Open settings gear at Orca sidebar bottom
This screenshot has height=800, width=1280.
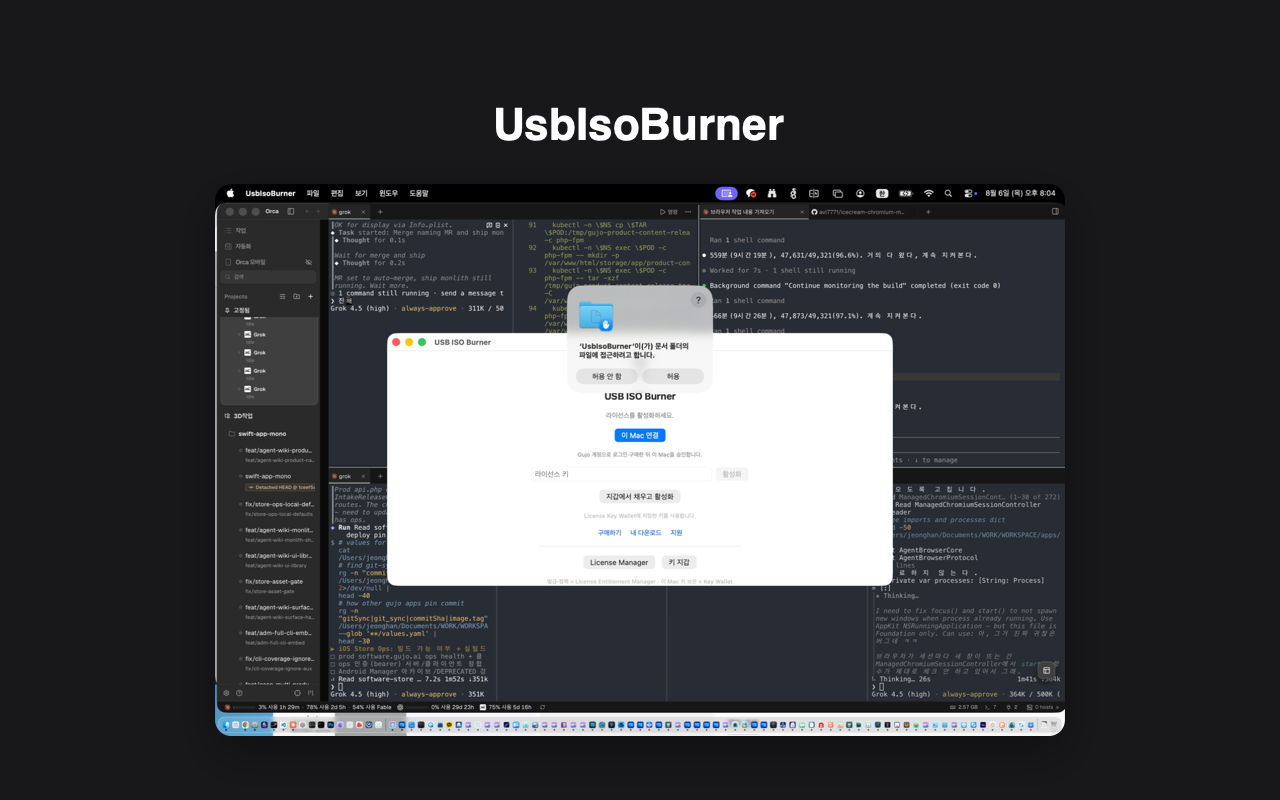click(x=226, y=692)
